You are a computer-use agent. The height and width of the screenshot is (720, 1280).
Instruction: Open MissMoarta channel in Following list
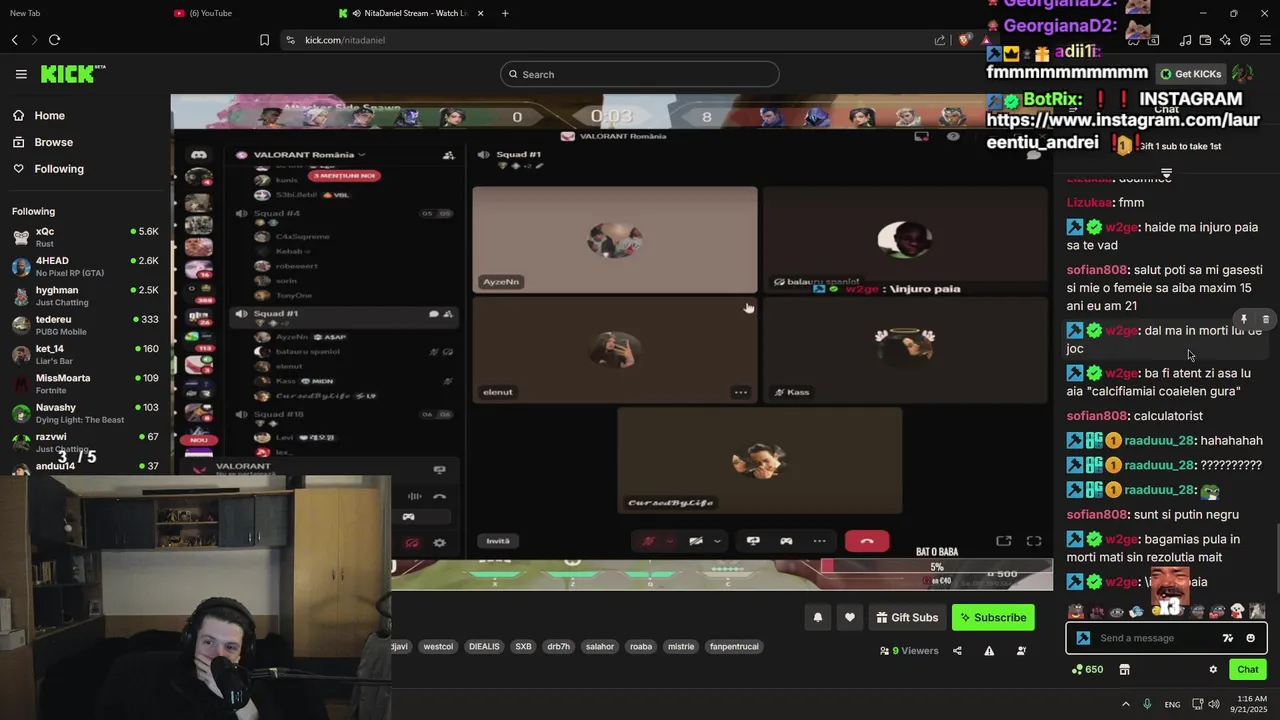tap(85, 384)
